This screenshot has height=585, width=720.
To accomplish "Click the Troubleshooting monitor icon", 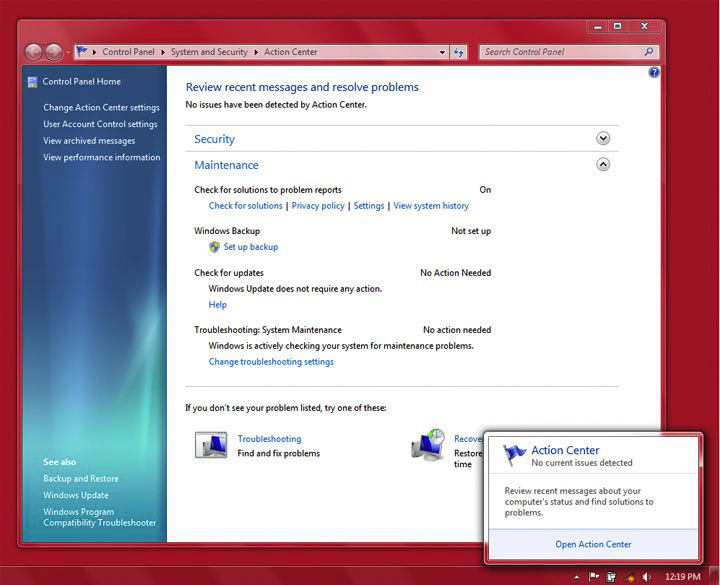I will click(210, 445).
